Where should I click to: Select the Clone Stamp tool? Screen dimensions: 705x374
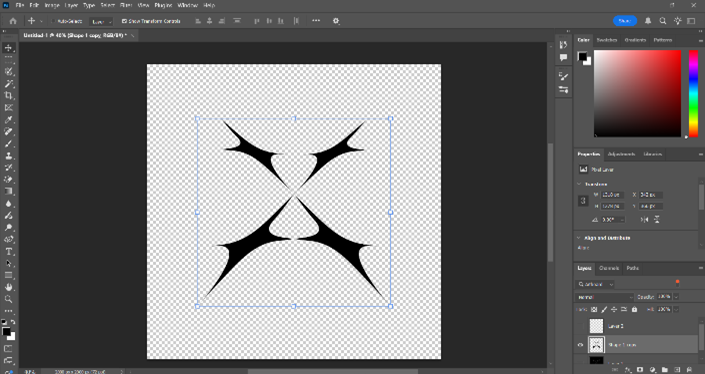pyautogui.click(x=9, y=156)
